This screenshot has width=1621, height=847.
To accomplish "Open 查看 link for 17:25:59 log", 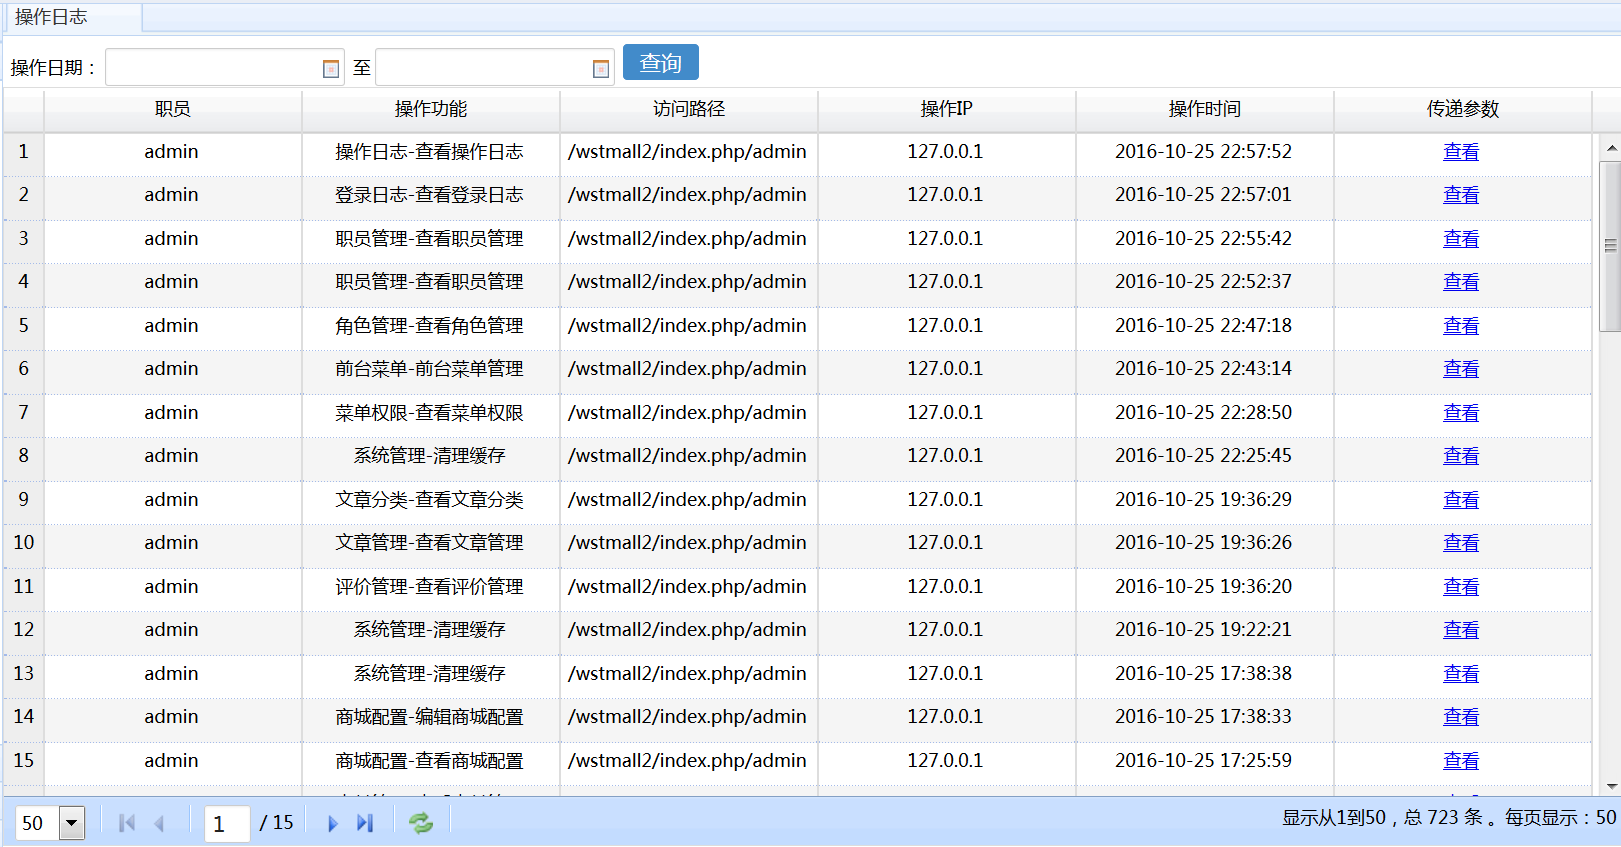I will click(1461, 761).
